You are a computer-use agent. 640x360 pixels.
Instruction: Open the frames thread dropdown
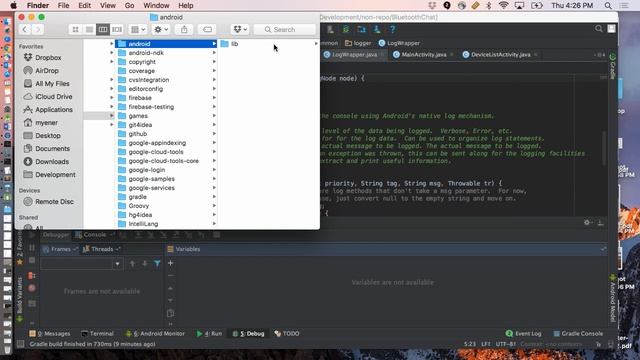point(118,264)
